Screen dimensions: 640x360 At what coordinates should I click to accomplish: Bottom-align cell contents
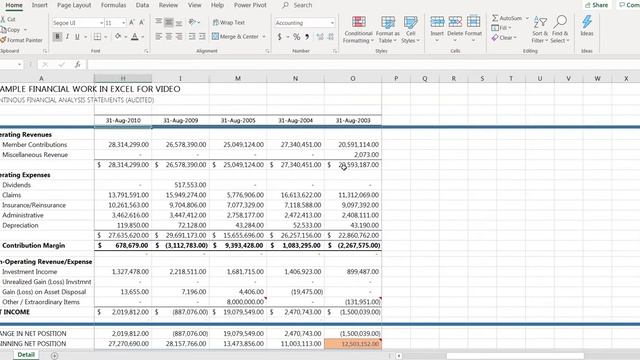pyautogui.click(x=179, y=22)
